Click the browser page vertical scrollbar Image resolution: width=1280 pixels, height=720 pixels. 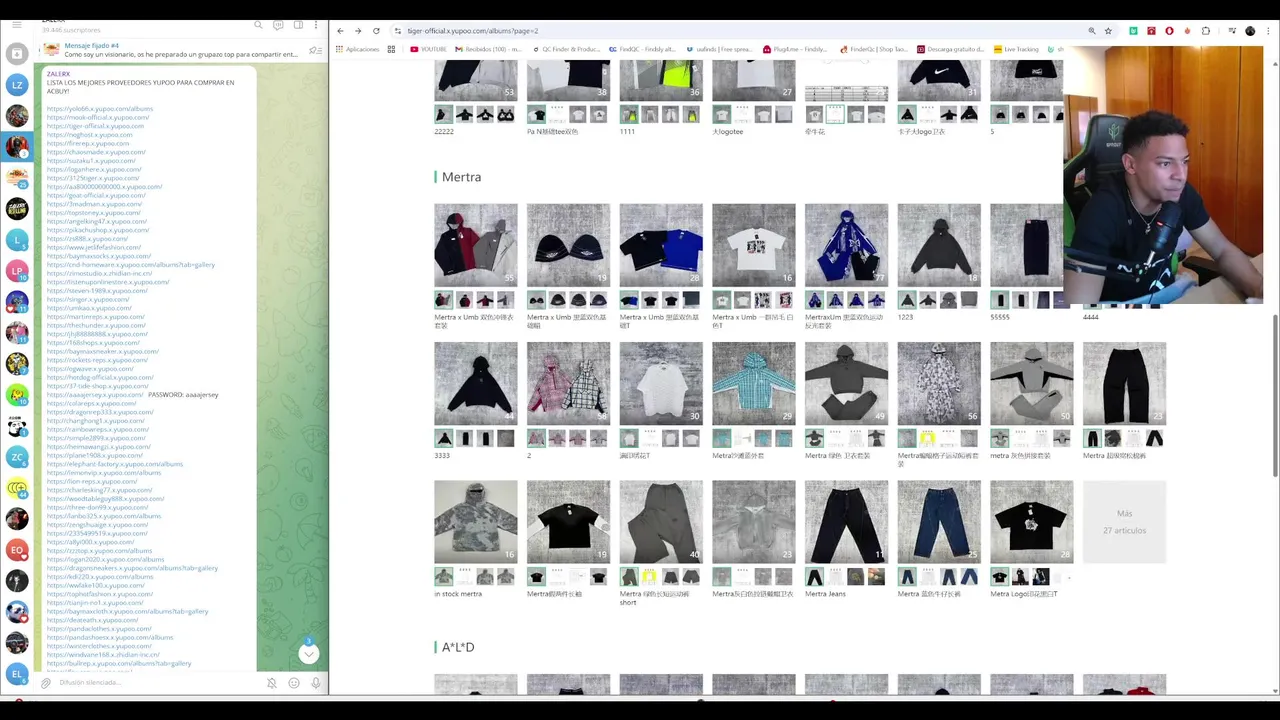[x=1275, y=395]
